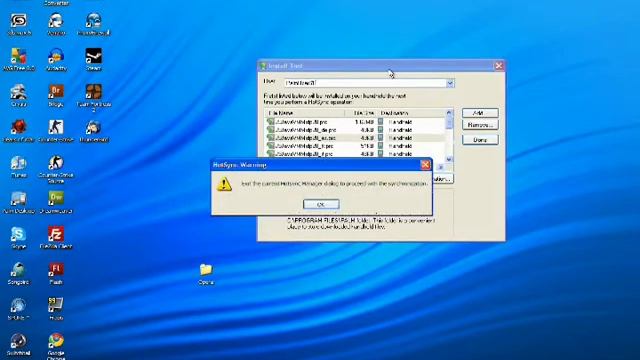Click the Done button in Install Tool
The height and width of the screenshot is (360, 640).
[480, 140]
